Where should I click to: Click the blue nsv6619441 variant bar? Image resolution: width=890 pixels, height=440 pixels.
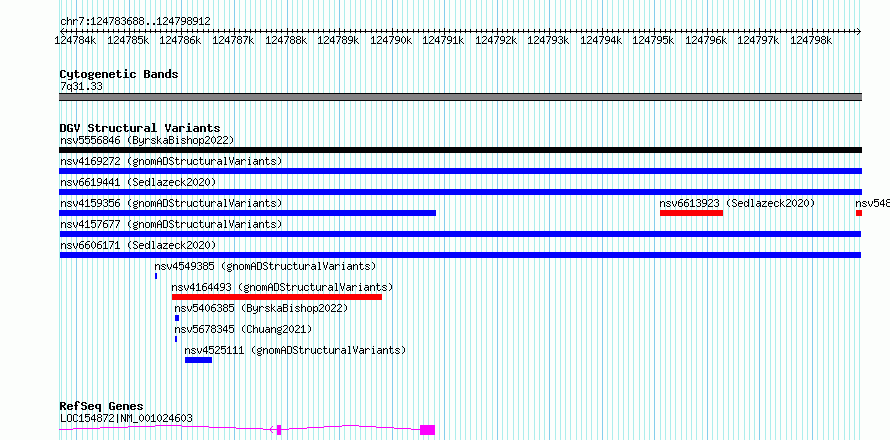(460, 192)
